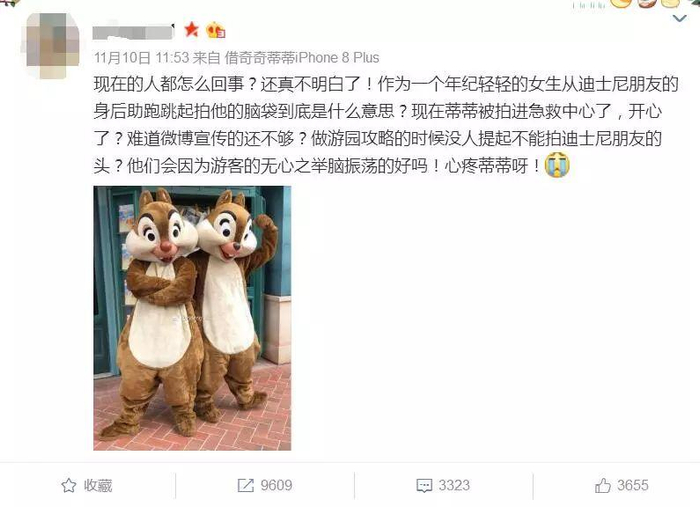Click the gold crown membership badge
The height and width of the screenshot is (507, 700).
(215, 30)
